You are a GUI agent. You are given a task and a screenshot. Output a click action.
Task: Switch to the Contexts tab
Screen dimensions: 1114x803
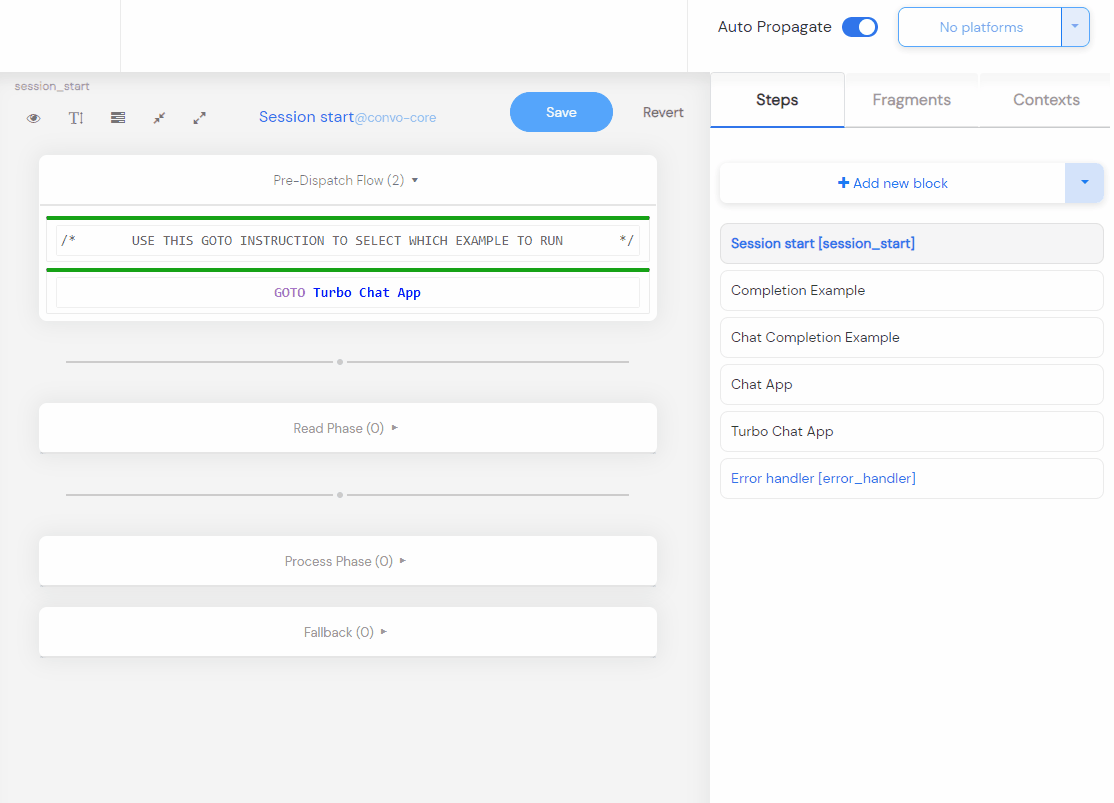1046,100
